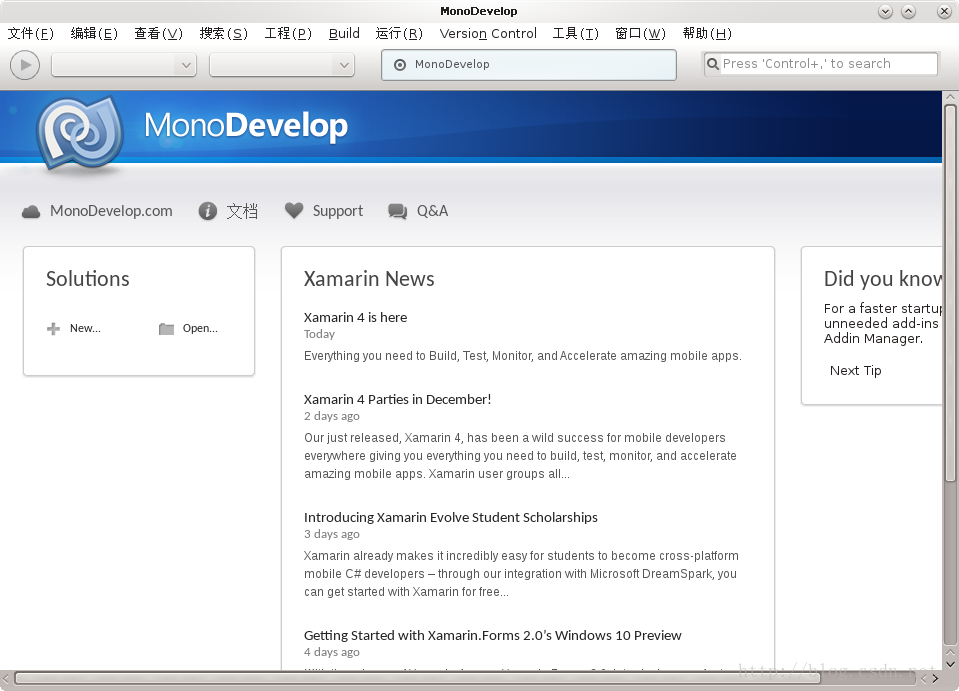Click the MonoDevelop status bar area
The width and height of the screenshot is (959, 691).
(x=528, y=65)
